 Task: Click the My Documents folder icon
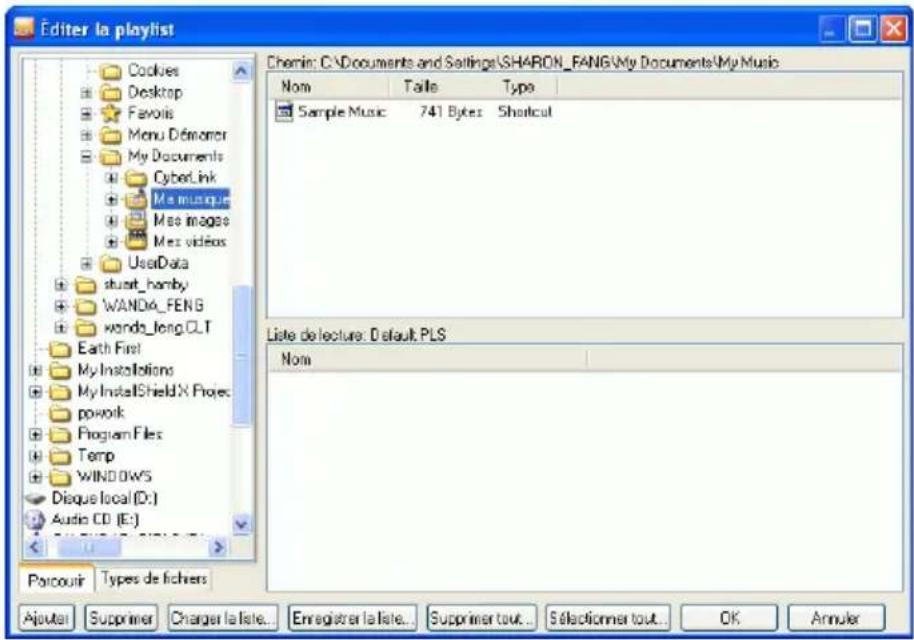click(111, 157)
